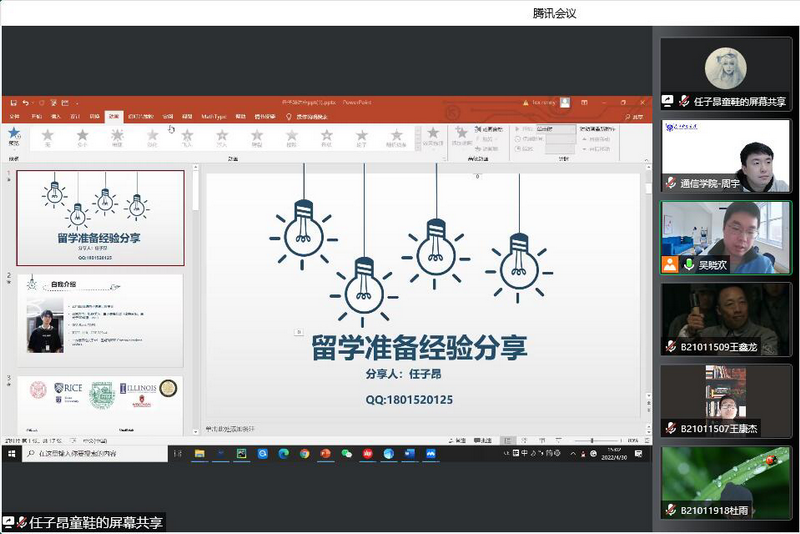Open the File tab in PowerPoint
The width and height of the screenshot is (800, 534).
[14, 116]
